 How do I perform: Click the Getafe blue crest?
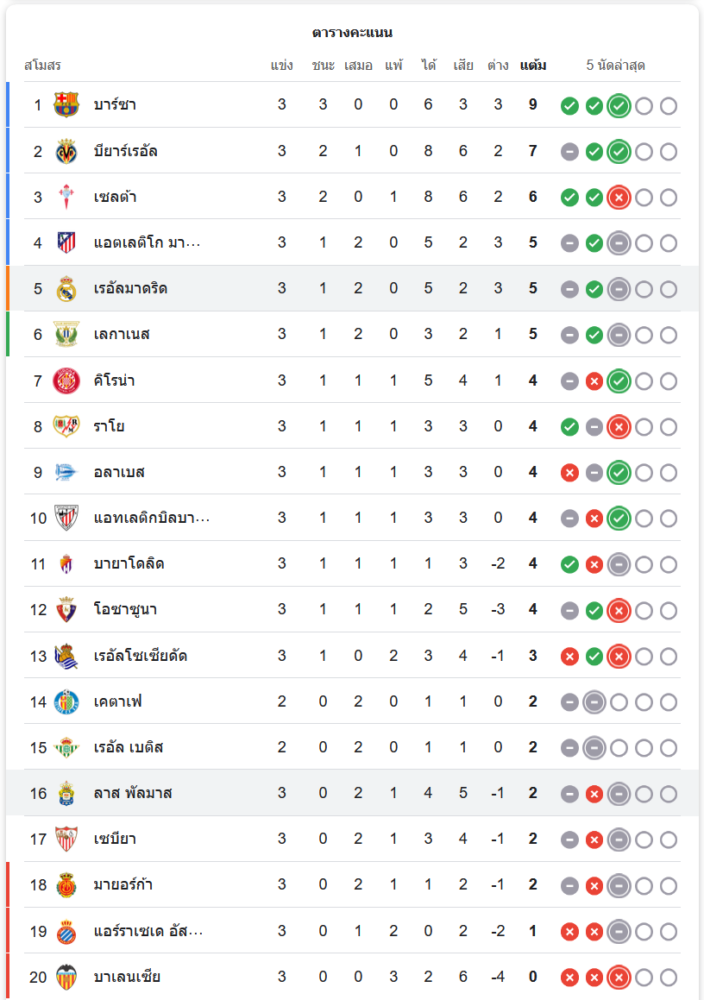pyautogui.click(x=66, y=702)
